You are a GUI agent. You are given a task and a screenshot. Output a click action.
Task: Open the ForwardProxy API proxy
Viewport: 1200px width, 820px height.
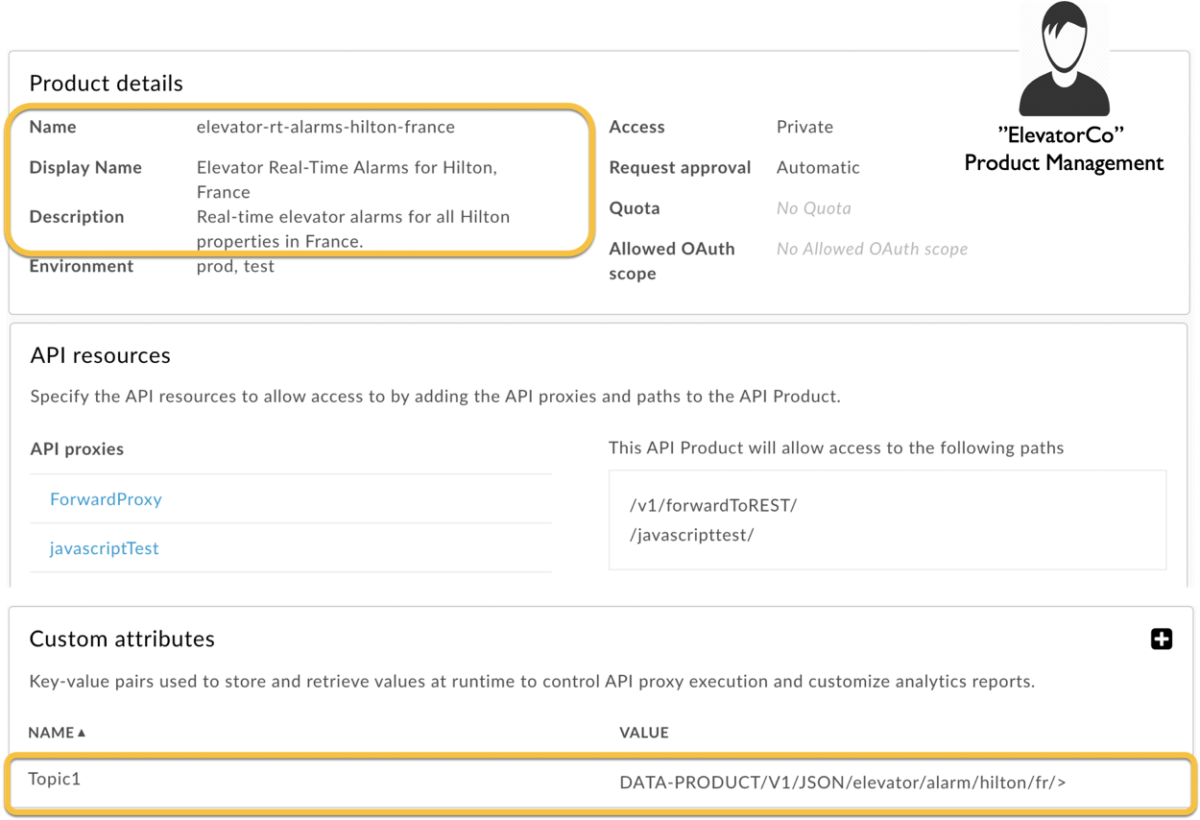[106, 500]
